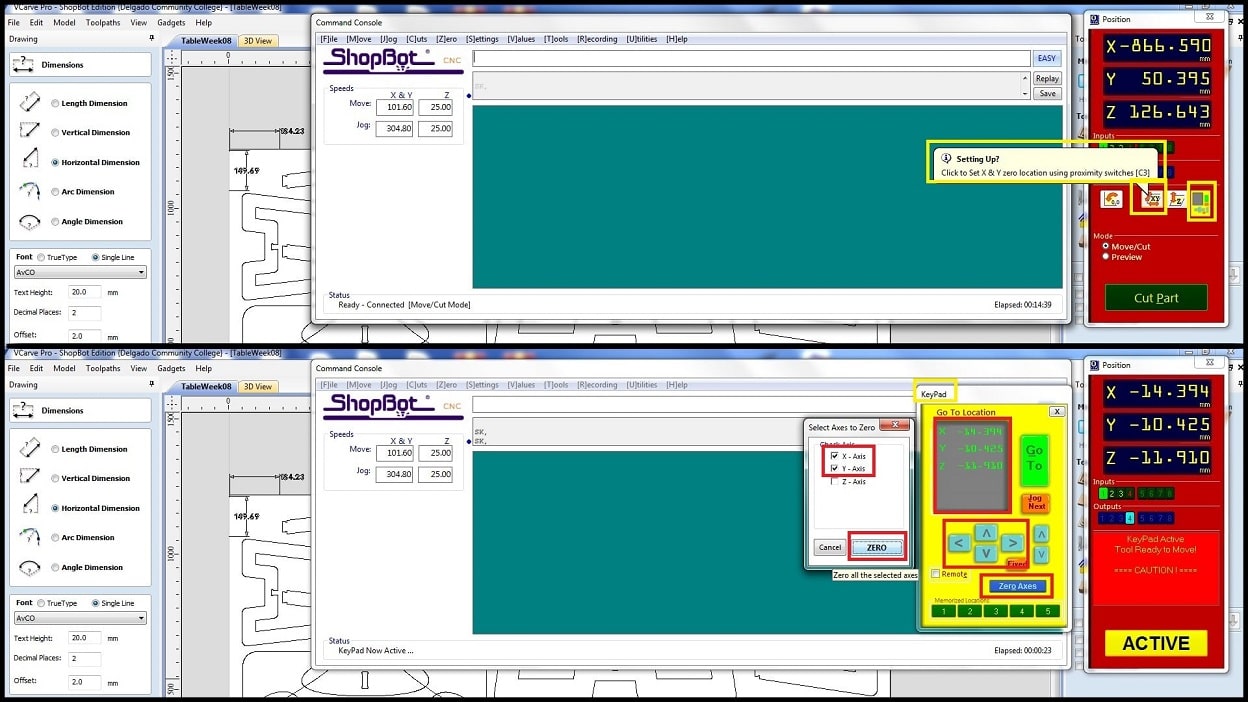
Task: Open [Z]ero menu in console reading Ready - Connected
Action: pyautogui.click(x=446, y=39)
